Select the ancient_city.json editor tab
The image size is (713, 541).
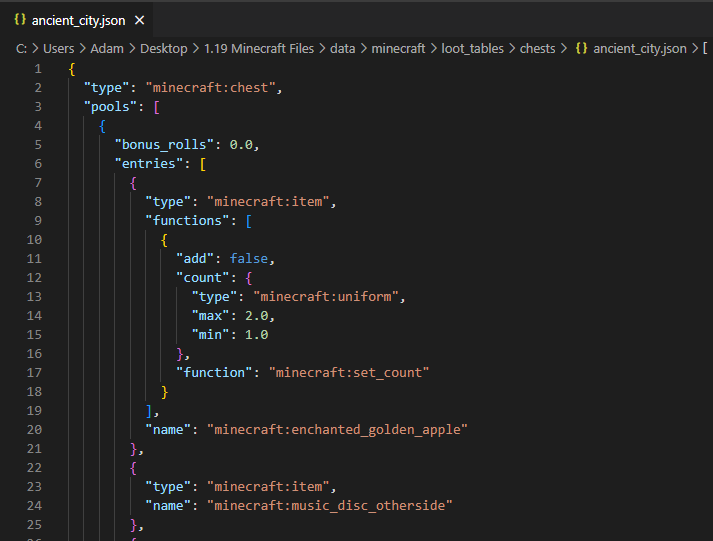pos(80,20)
